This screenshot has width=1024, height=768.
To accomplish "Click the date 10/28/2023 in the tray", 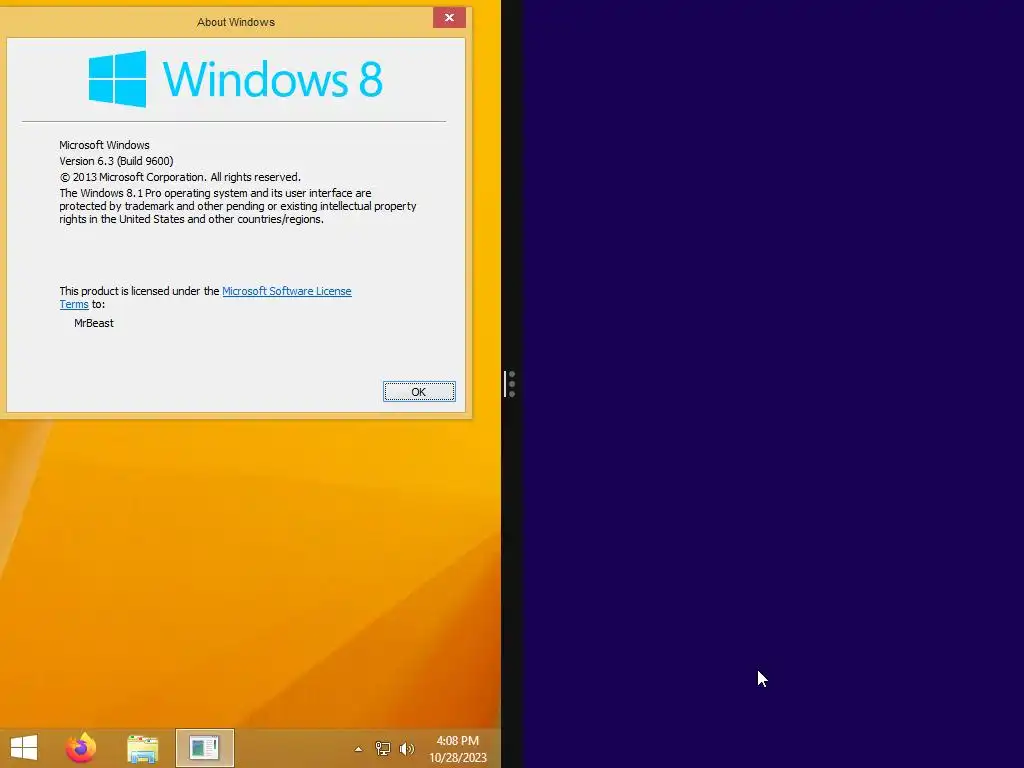I will [x=458, y=758].
